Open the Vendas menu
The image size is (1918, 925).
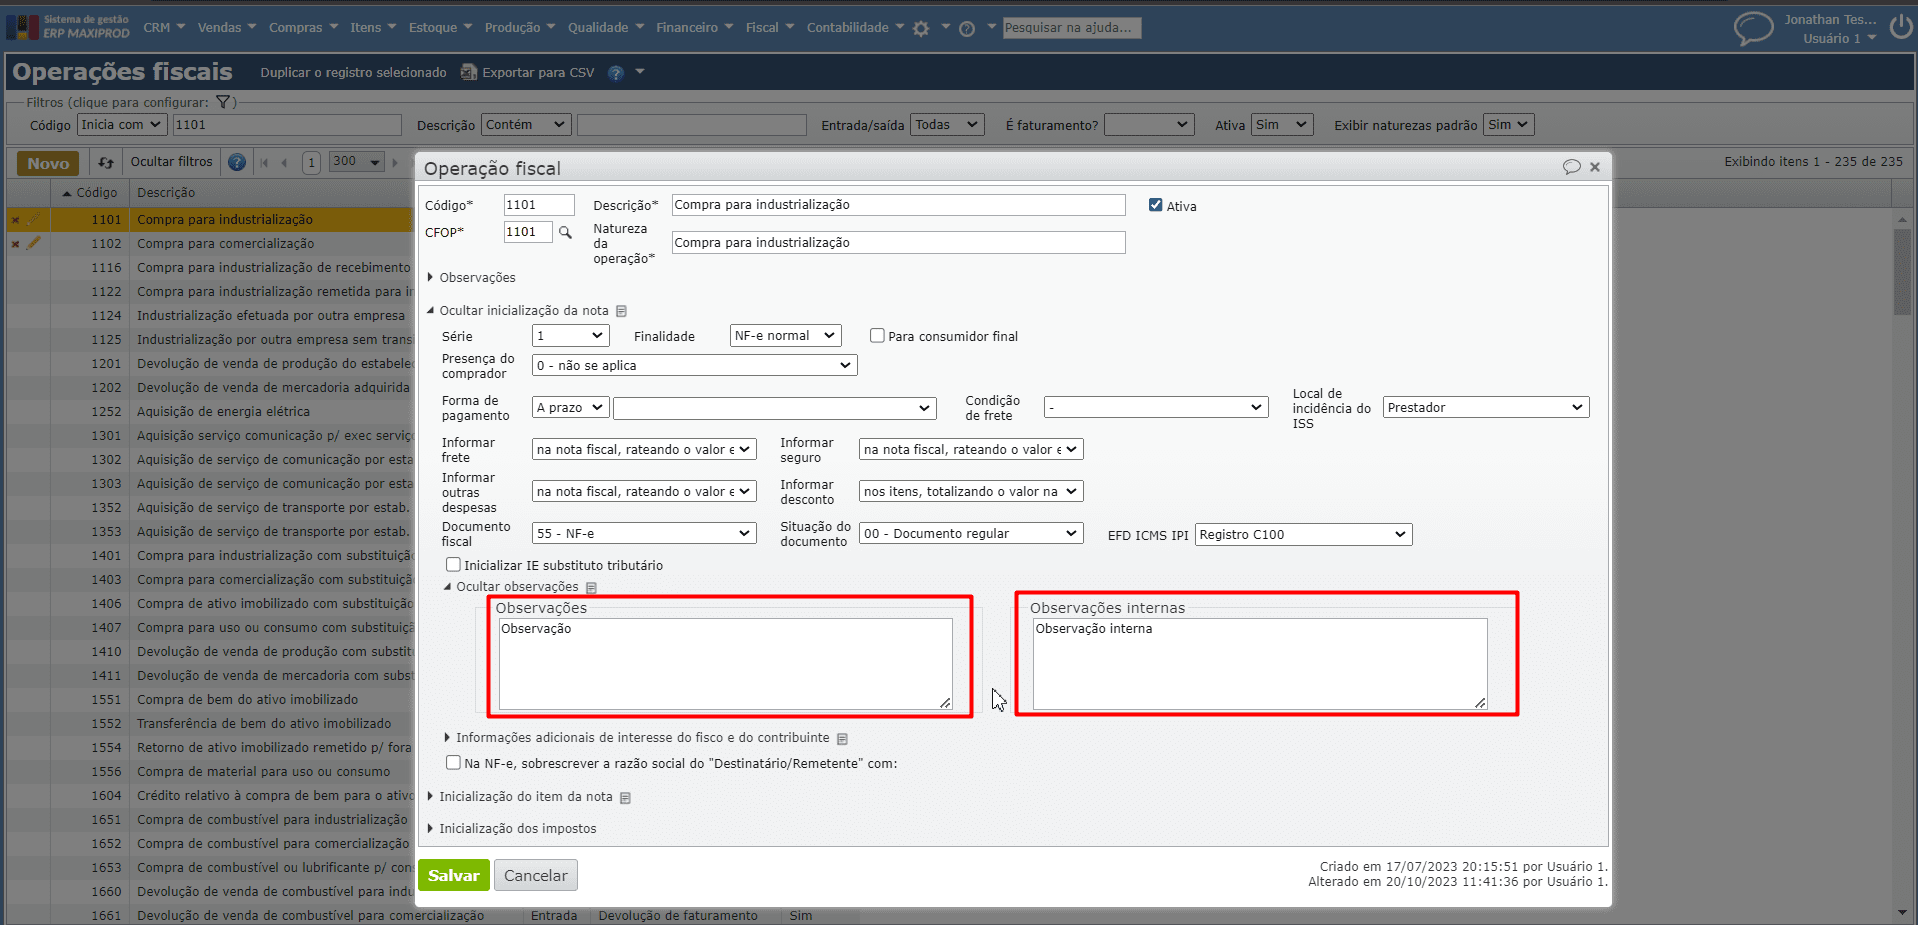(227, 27)
